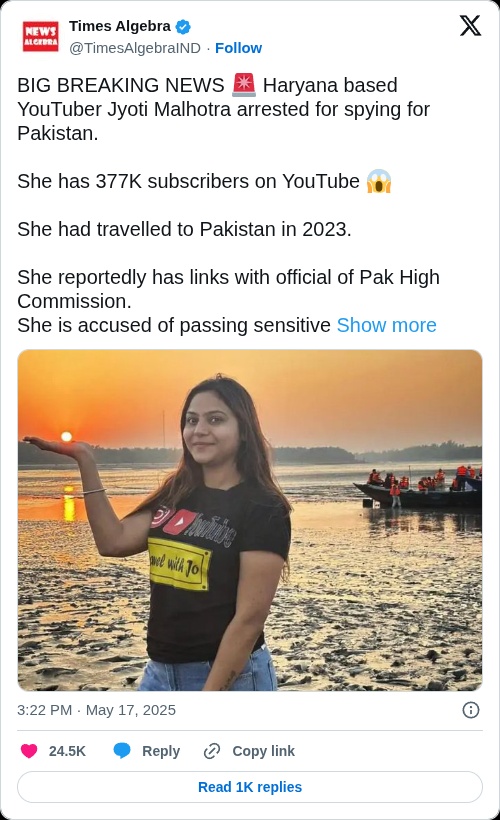Click the blue verified badge
Screen dimensions: 500x820
pyautogui.click(x=183, y=26)
